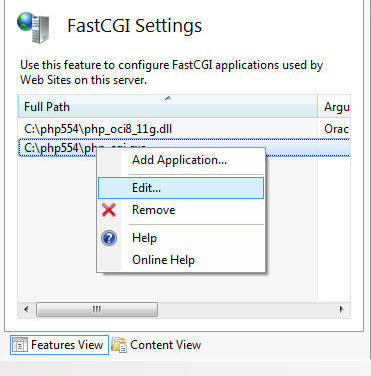Screen dimensions: 371x376
Task: Click the horizontal scrollbar right arrow
Action: tap(341, 309)
